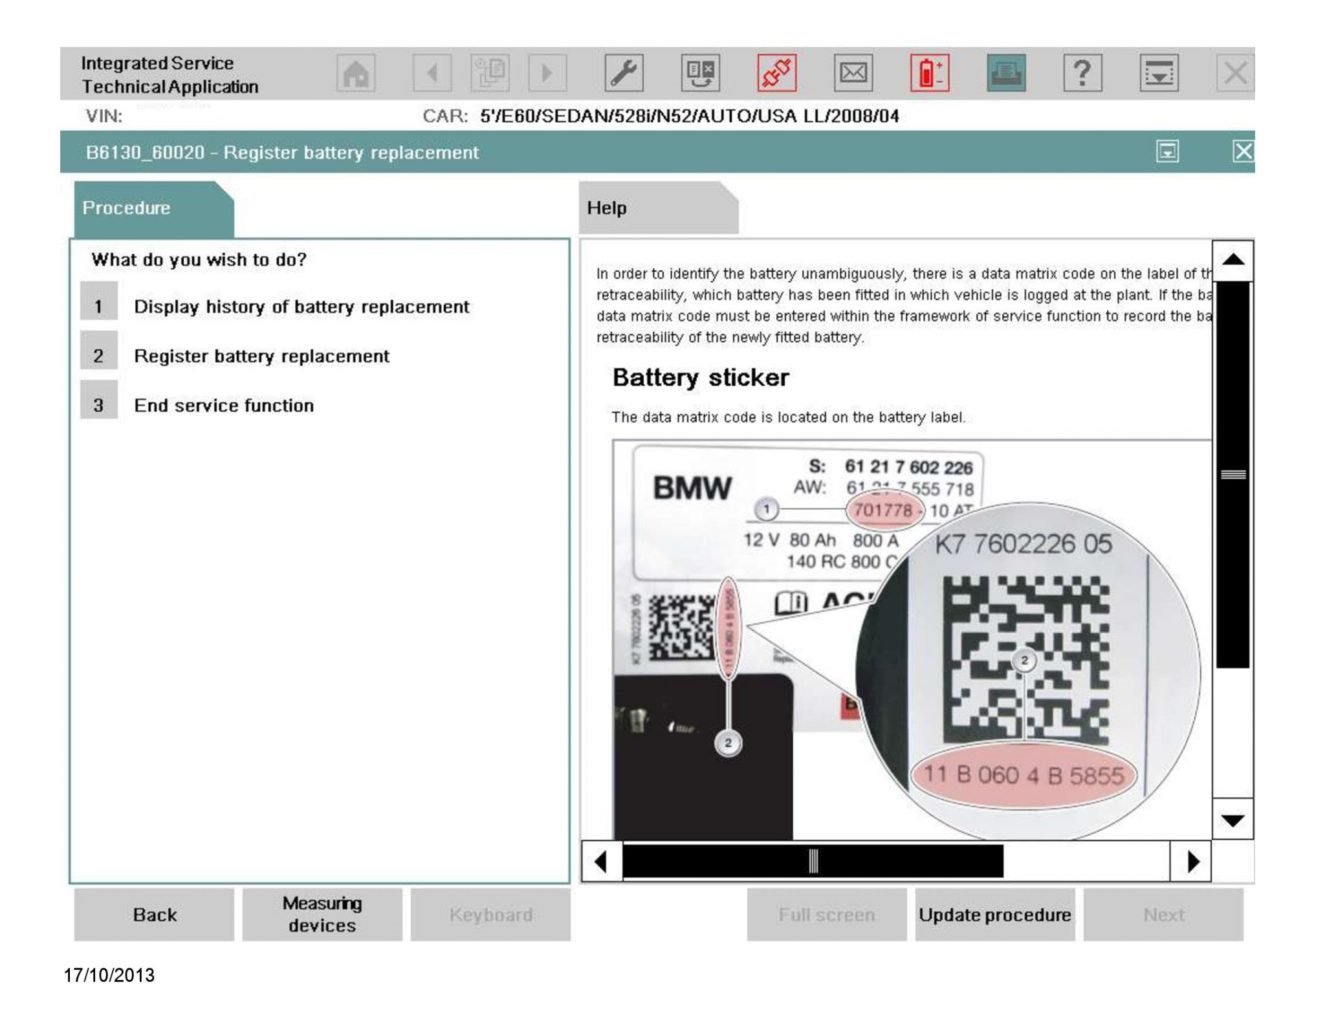This screenshot has width=1325, height=1024.
Task: Select option 1 Display history of battery replacement
Action: 275,306
